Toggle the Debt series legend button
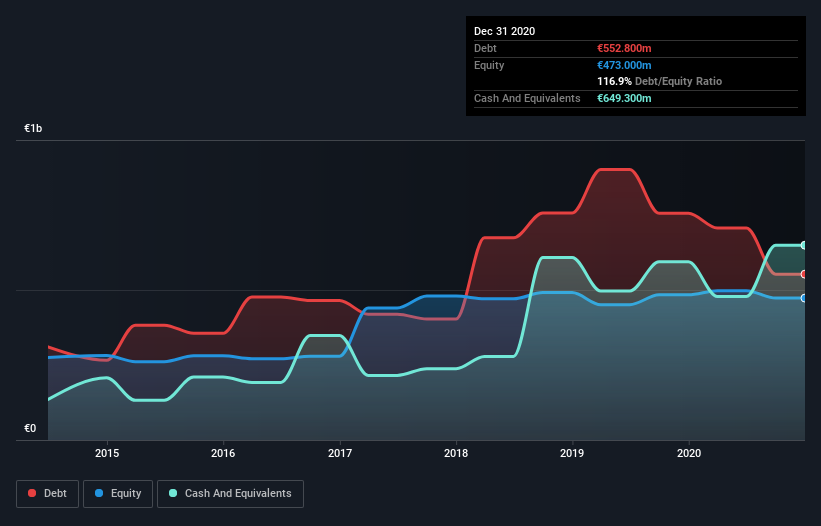This screenshot has width=821, height=526. (48, 494)
